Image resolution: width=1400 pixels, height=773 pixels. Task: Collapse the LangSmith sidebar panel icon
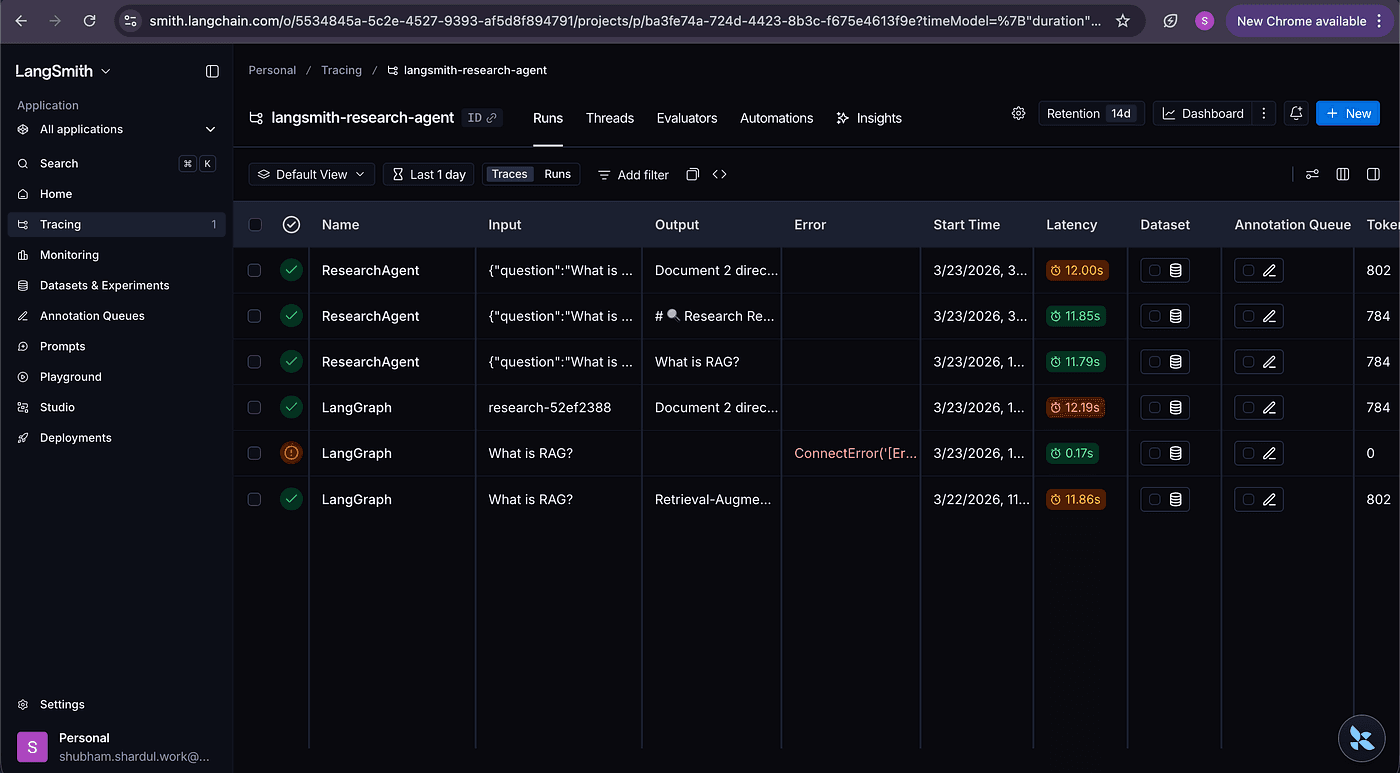pos(212,71)
